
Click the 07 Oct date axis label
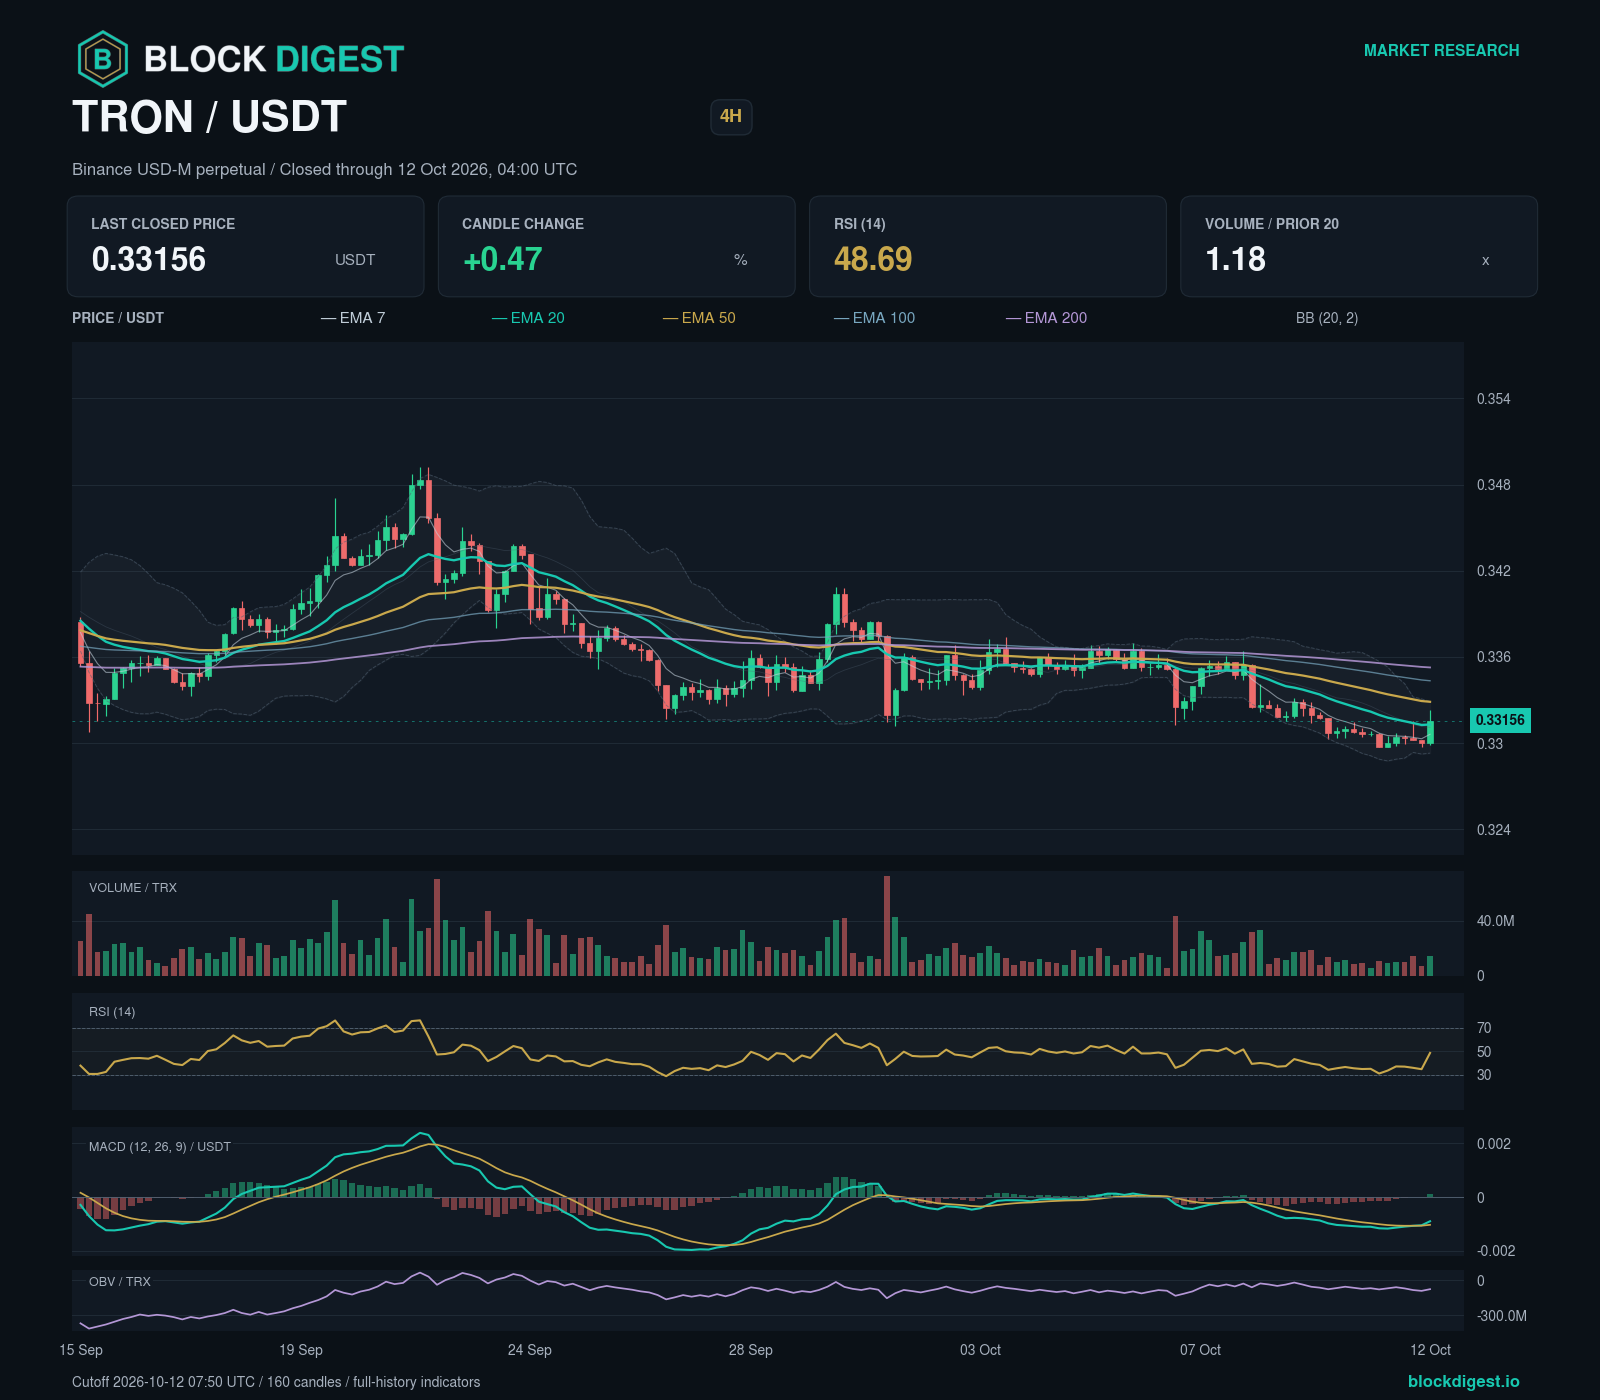[1200, 1350]
